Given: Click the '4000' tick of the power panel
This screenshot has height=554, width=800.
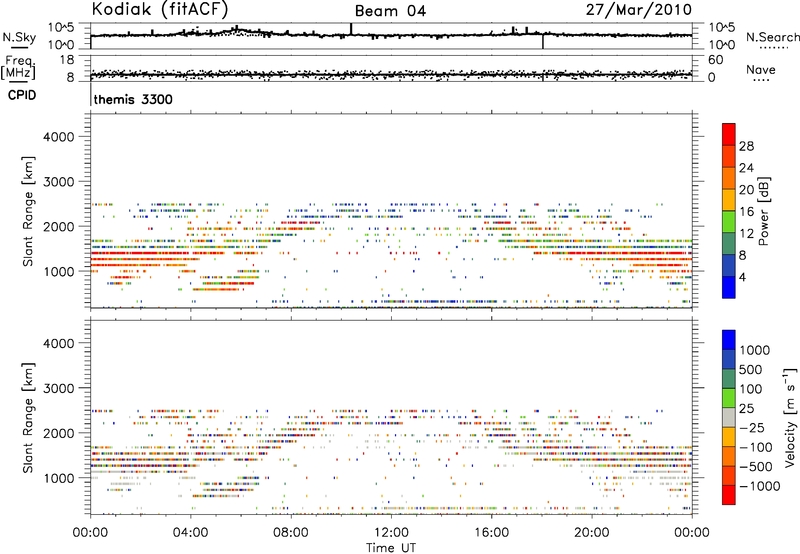Looking at the screenshot, I should [x=58, y=137].
